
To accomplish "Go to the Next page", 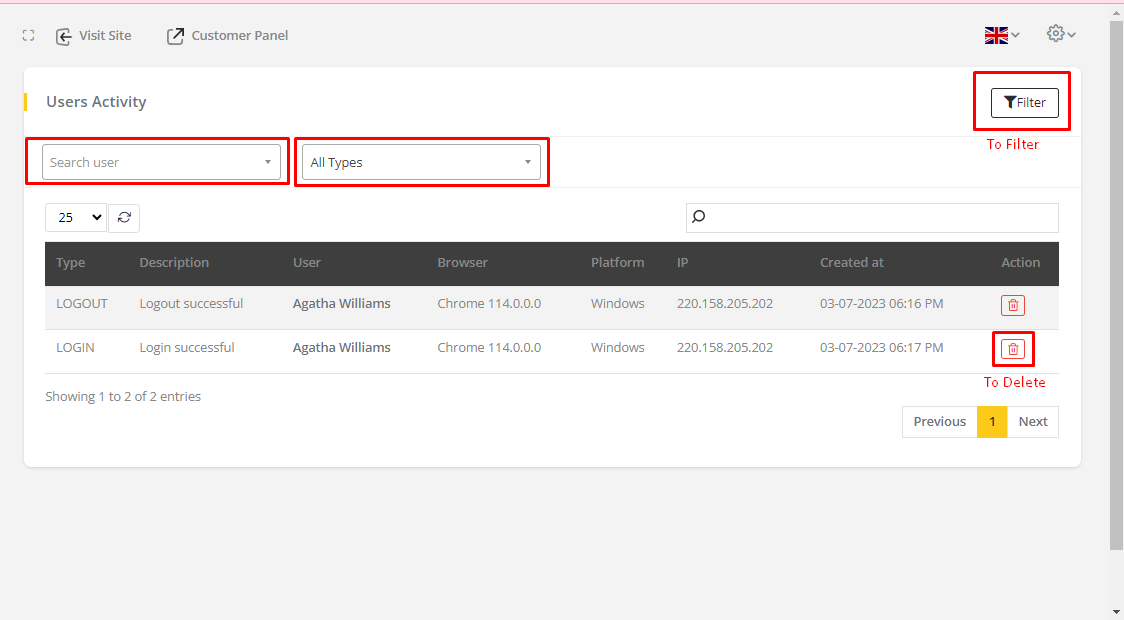I will 1032,422.
